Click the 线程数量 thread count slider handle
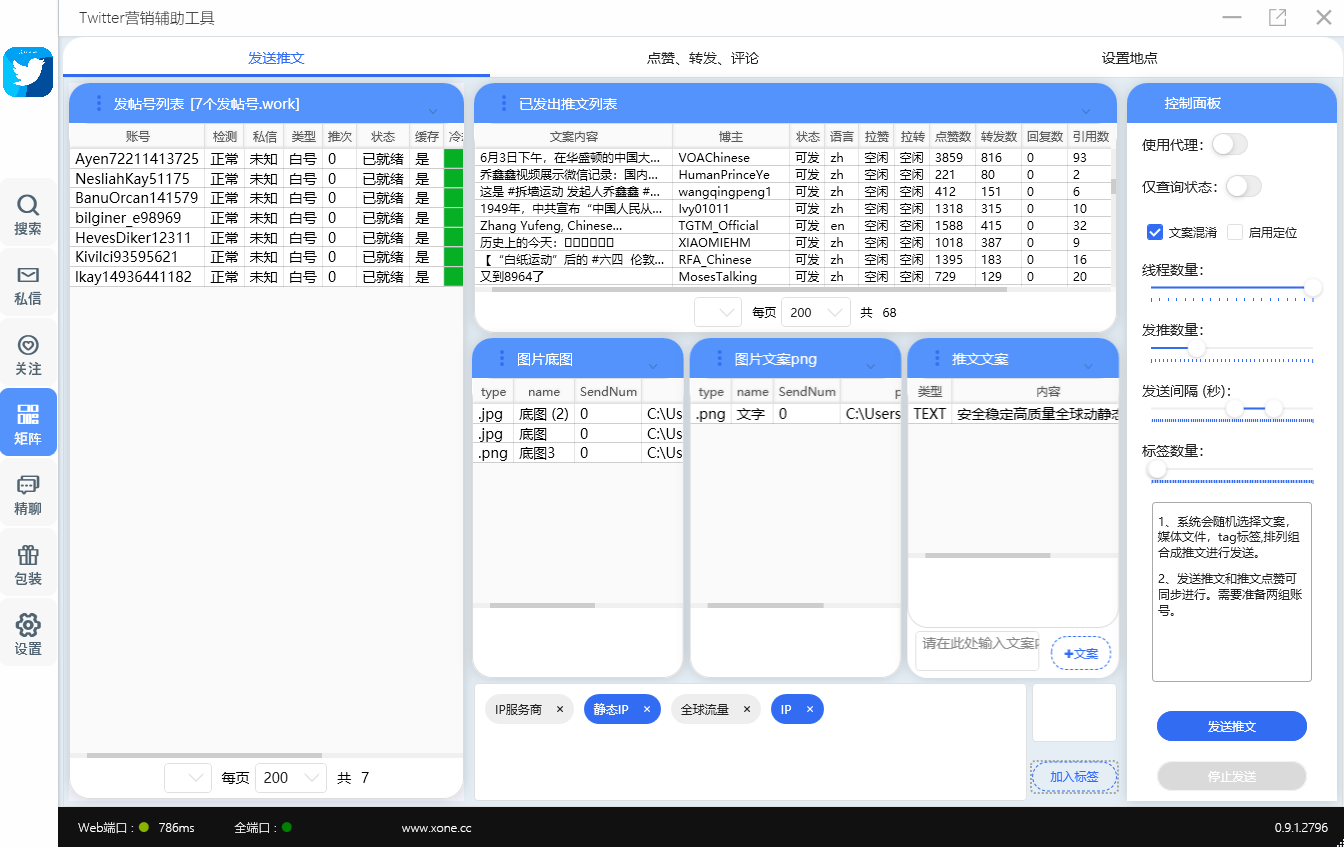The width and height of the screenshot is (1344, 847). tap(1313, 287)
